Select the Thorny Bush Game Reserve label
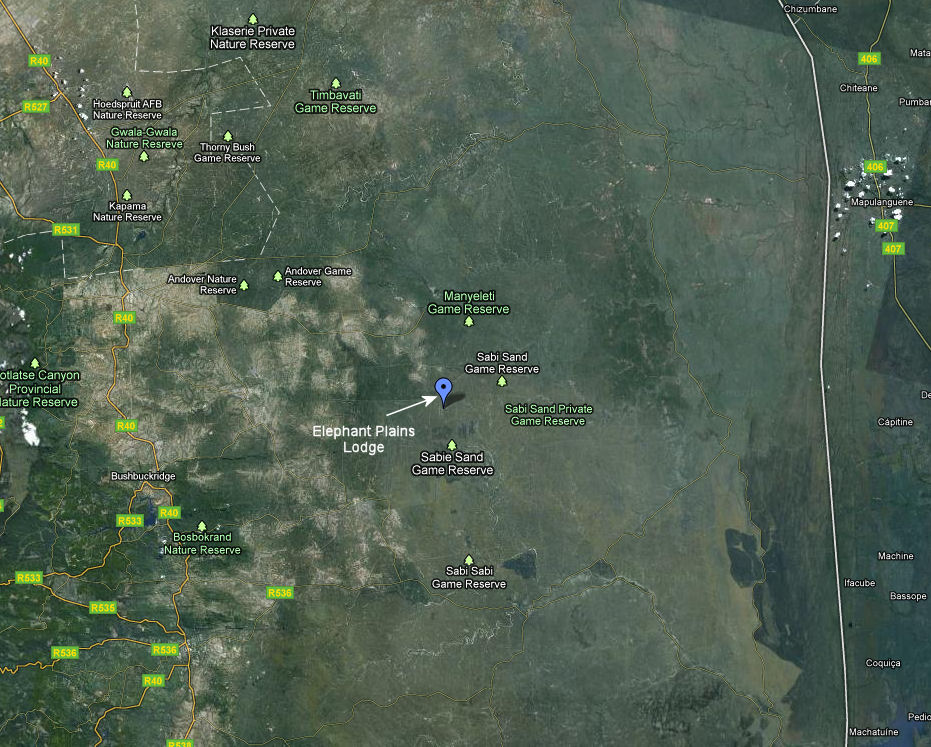This screenshot has width=931, height=747. click(x=227, y=153)
